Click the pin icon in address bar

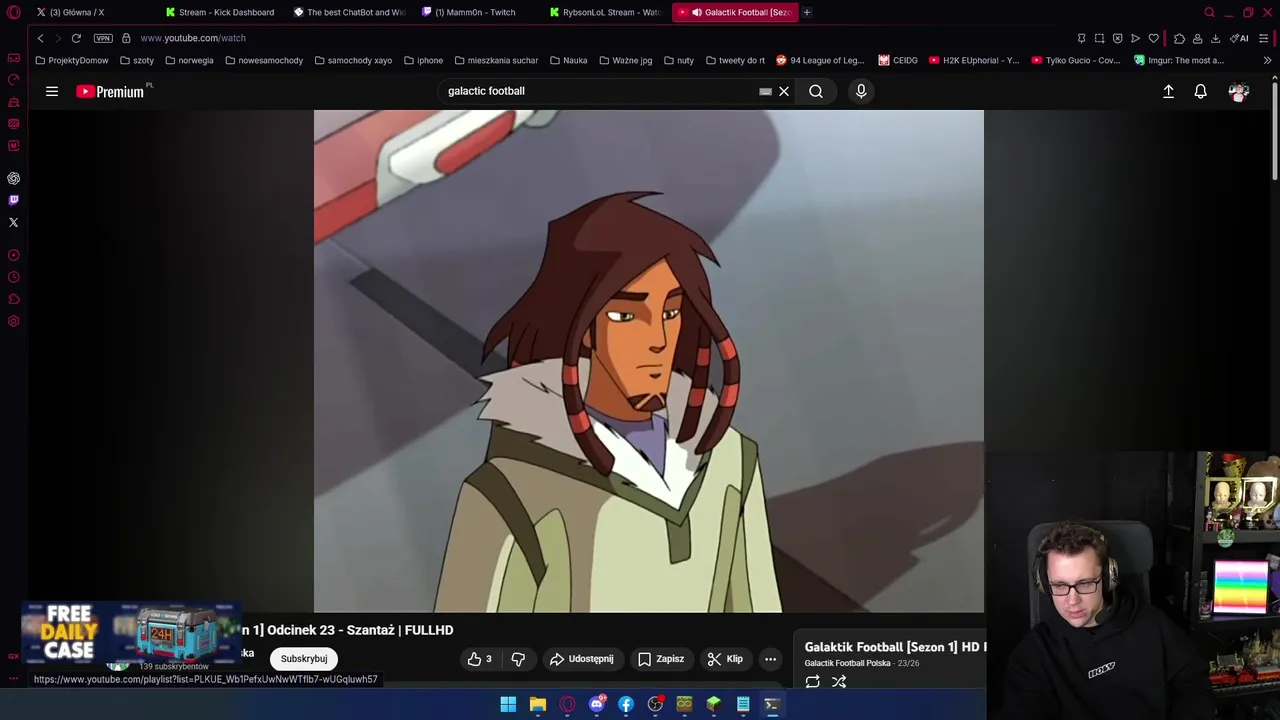click(x=1081, y=38)
